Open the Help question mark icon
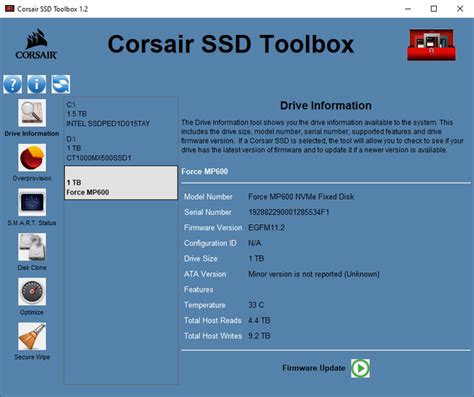 [13, 84]
